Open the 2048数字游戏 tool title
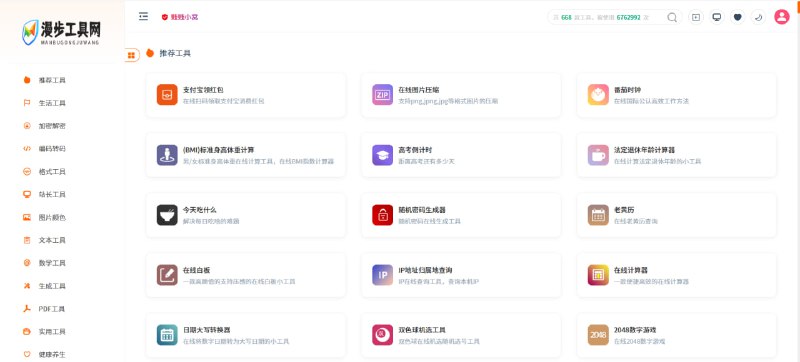 pyautogui.click(x=635, y=330)
